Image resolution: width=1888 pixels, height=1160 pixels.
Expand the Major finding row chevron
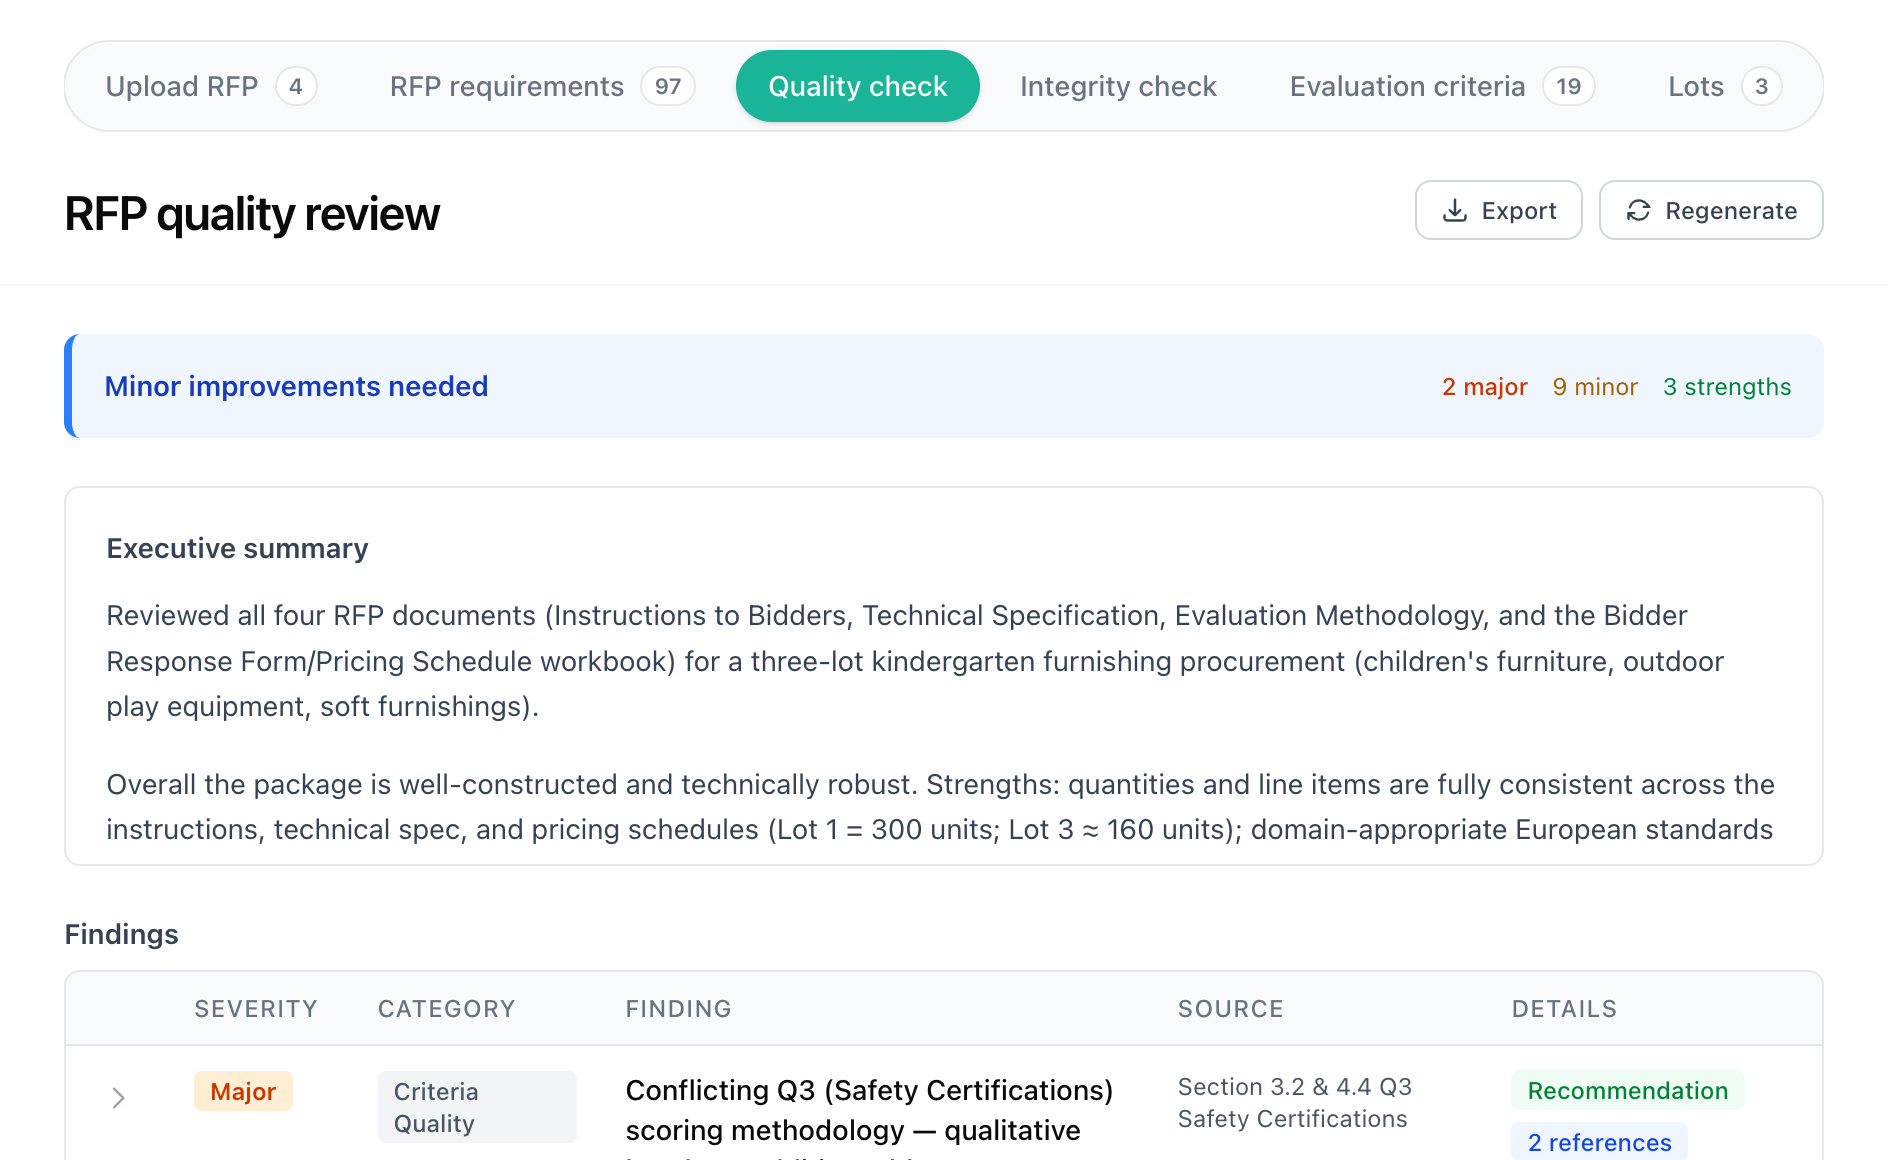click(118, 1098)
